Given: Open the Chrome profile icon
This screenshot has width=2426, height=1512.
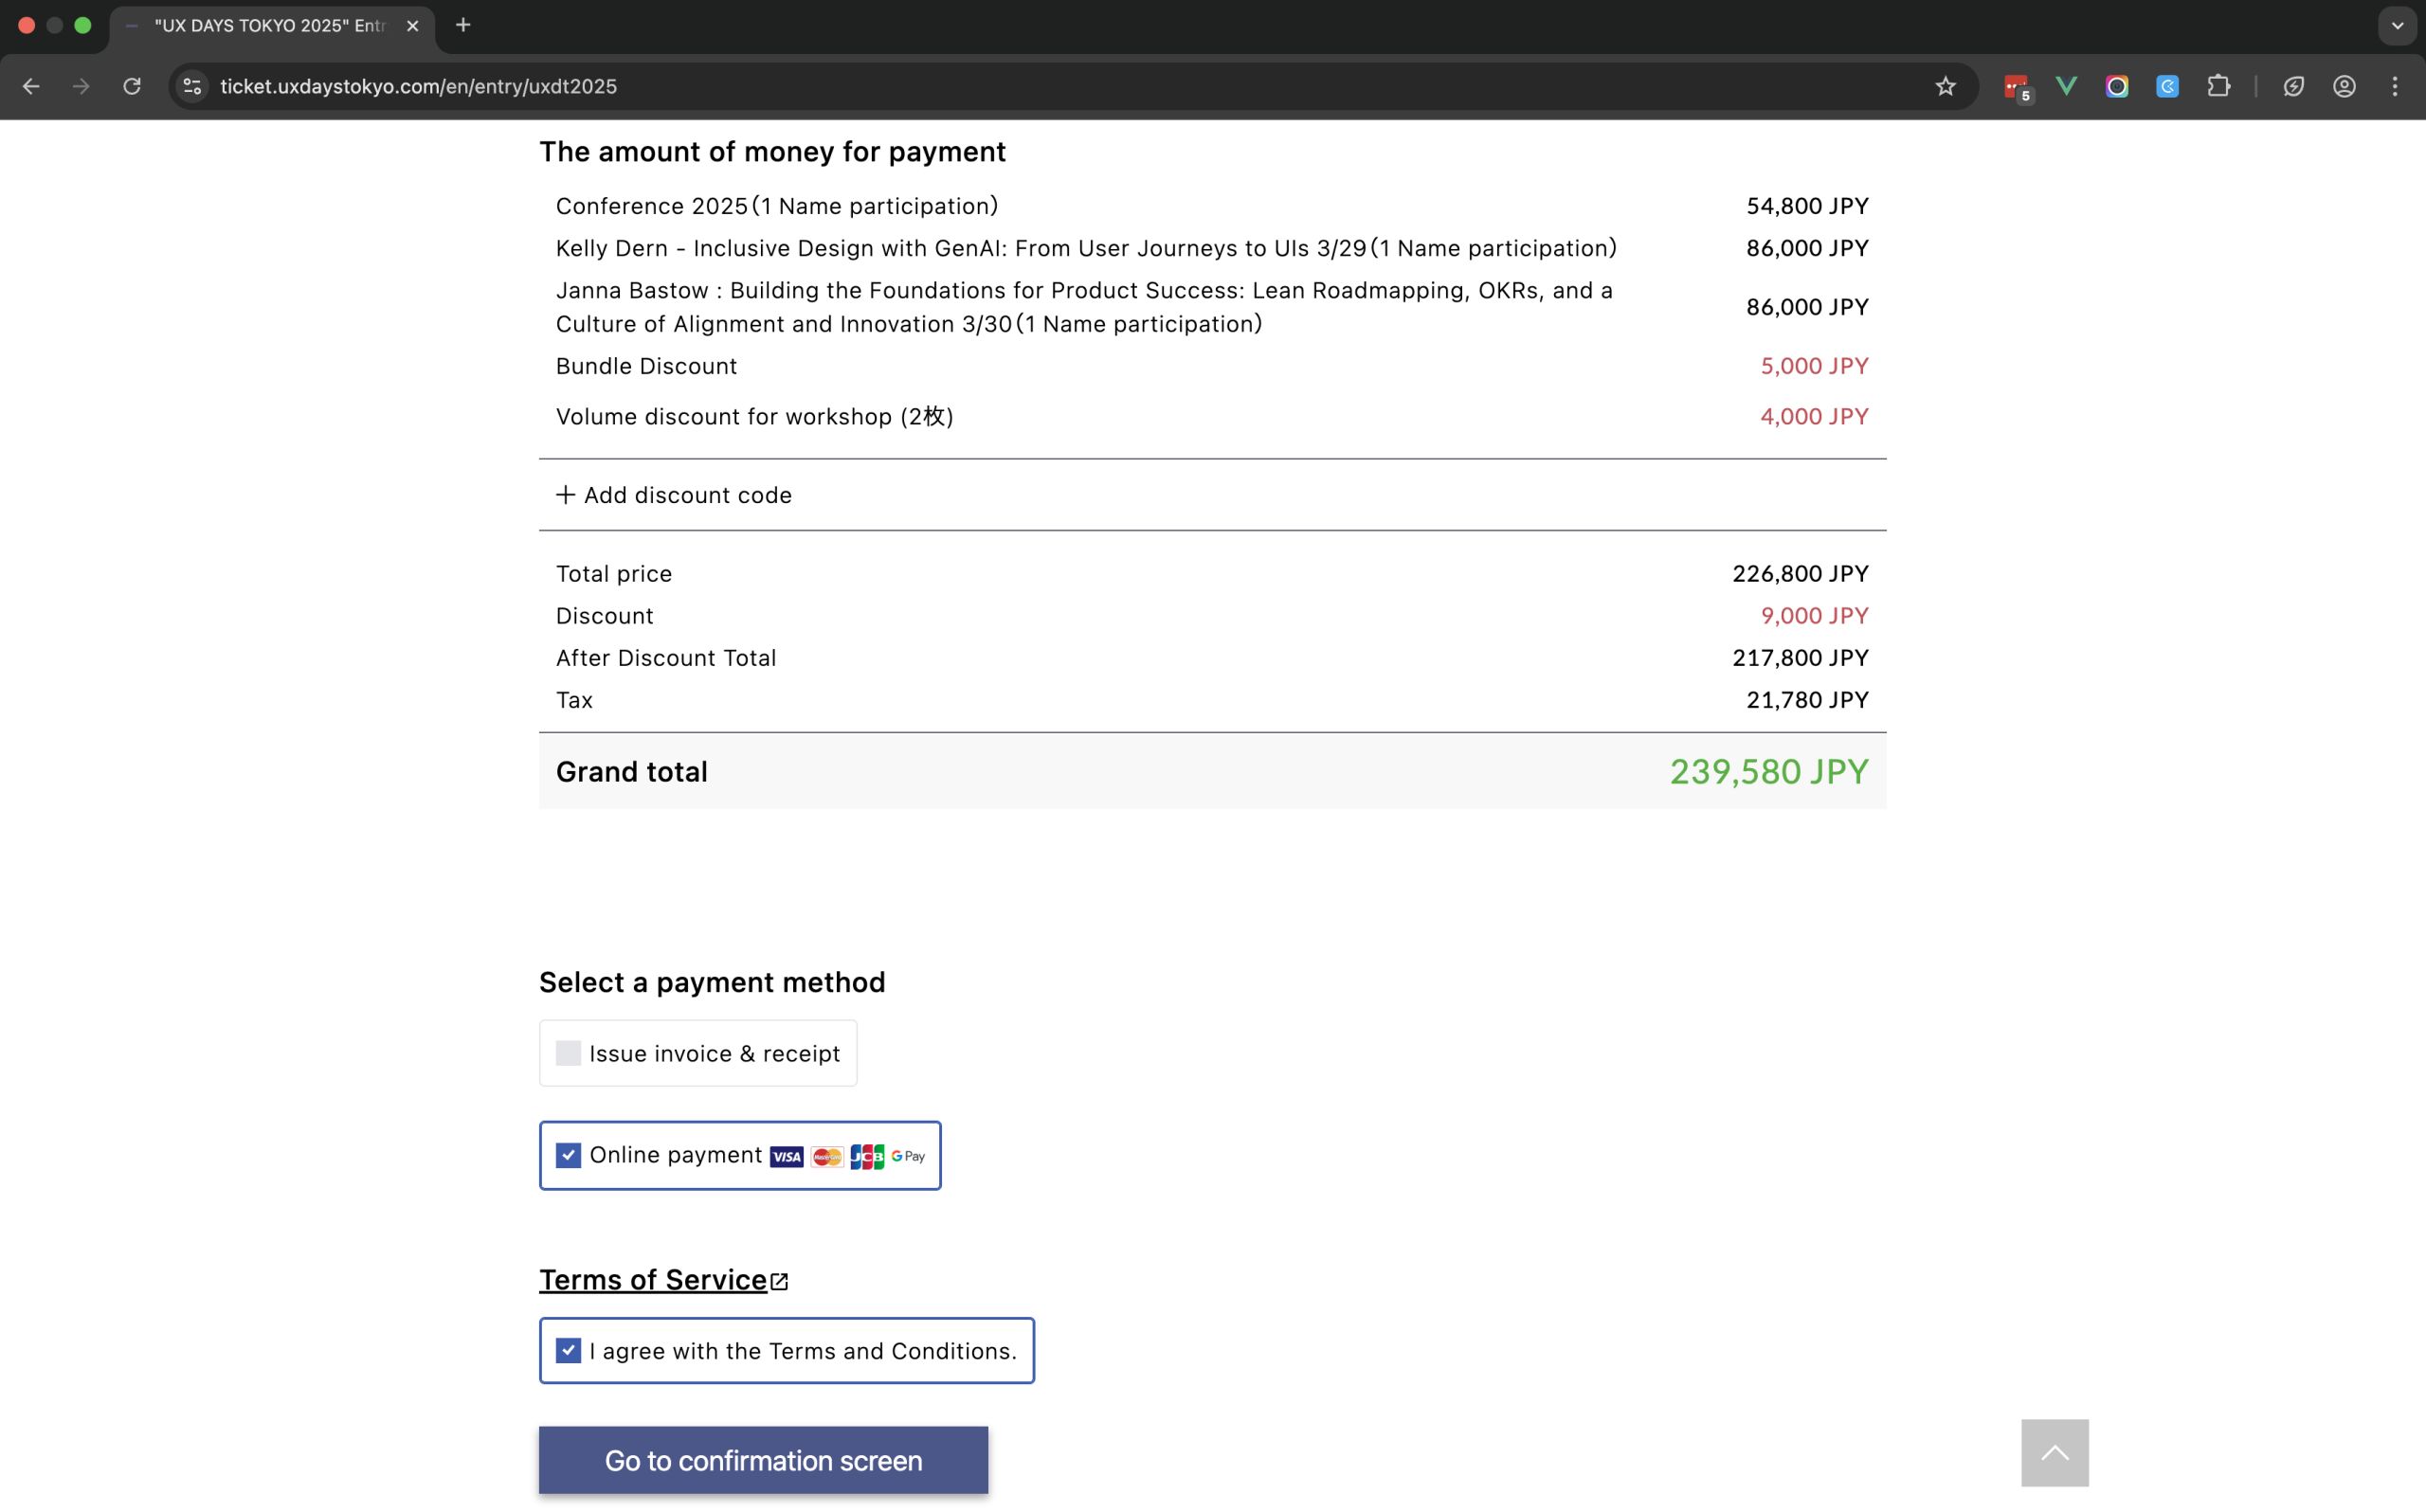Looking at the screenshot, I should (x=2344, y=86).
